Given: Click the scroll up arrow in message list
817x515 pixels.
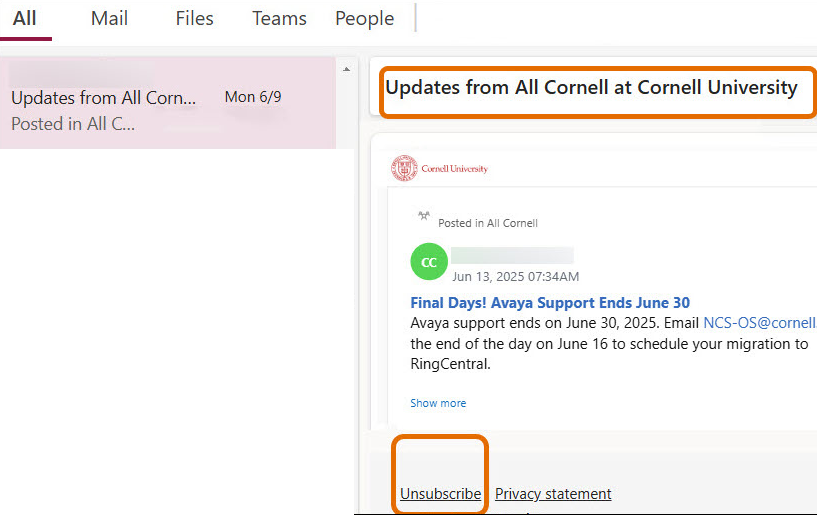Looking at the screenshot, I should coord(346,69).
